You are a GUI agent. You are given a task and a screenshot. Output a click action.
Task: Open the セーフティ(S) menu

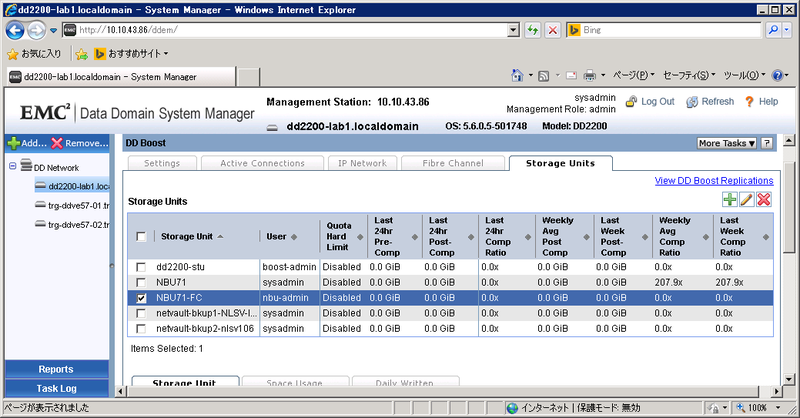(x=689, y=76)
